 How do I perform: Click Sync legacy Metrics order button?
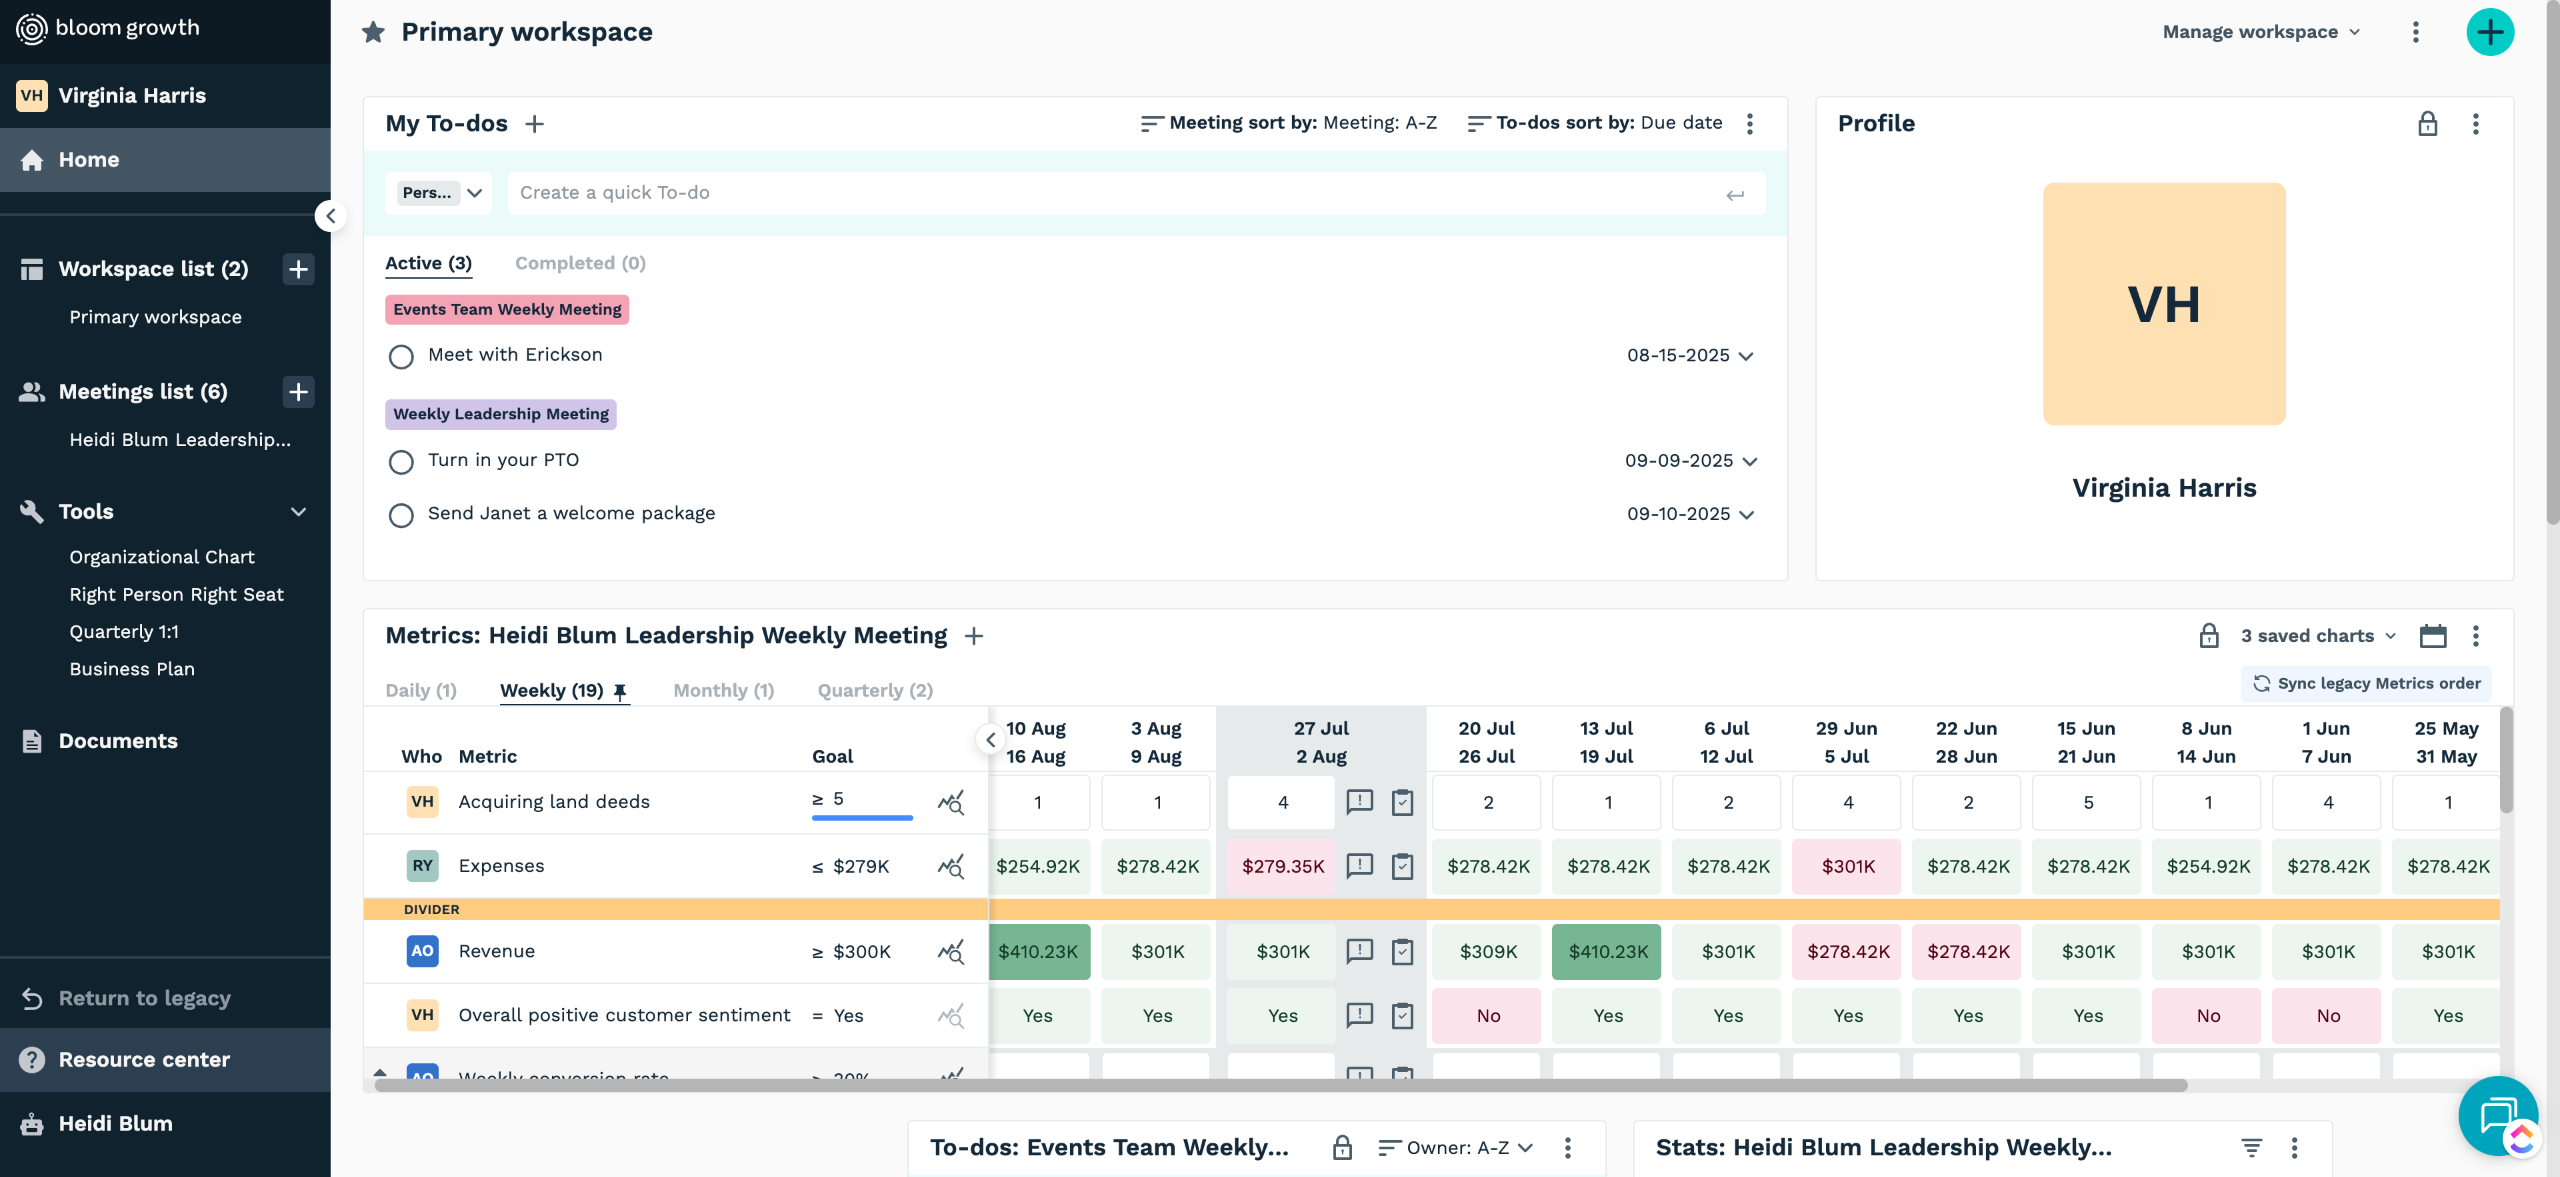coord(2366,684)
